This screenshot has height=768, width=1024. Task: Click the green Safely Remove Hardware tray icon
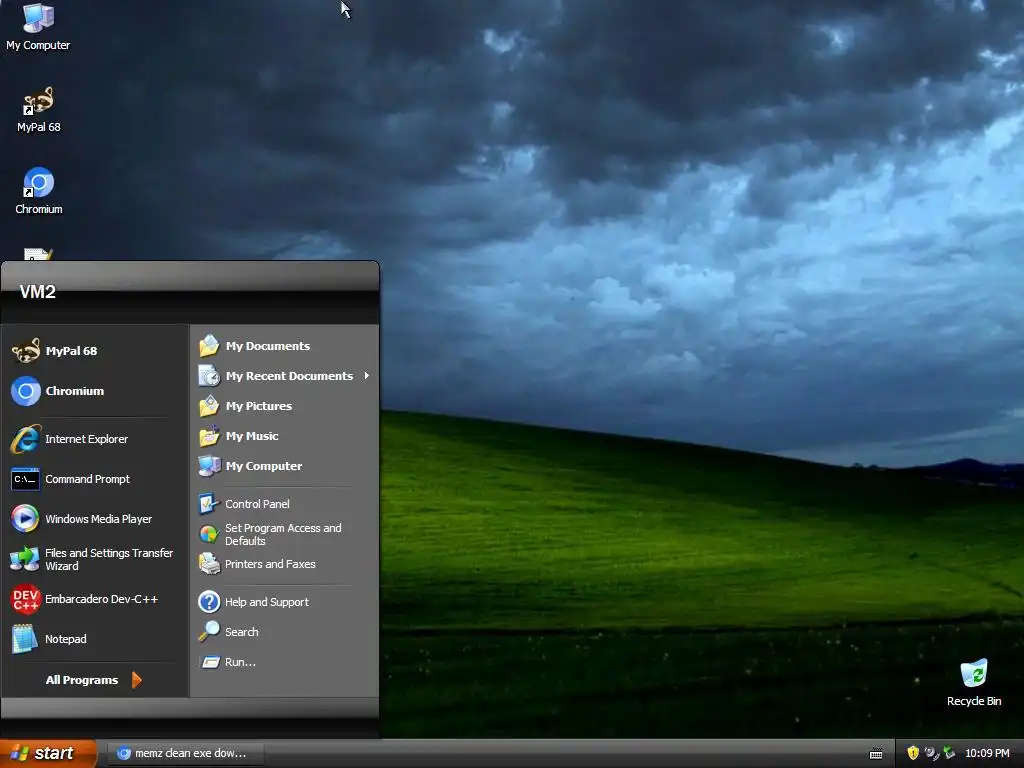tap(949, 753)
